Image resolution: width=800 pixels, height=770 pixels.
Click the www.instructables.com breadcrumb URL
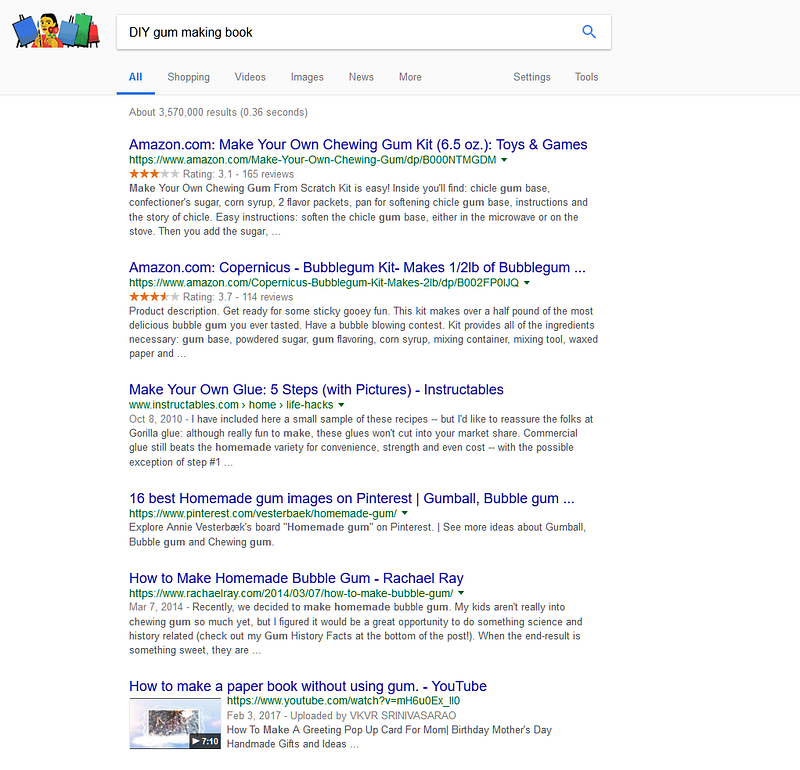(x=231, y=405)
